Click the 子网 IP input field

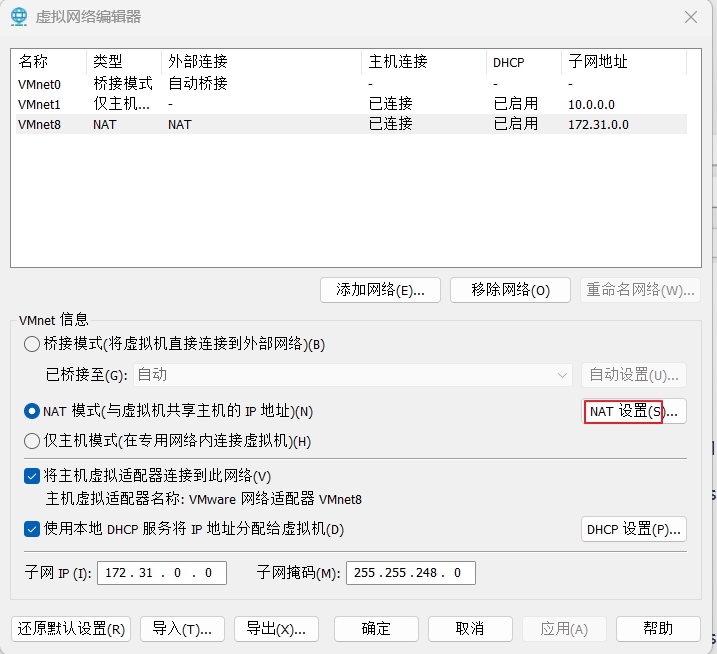[162, 573]
